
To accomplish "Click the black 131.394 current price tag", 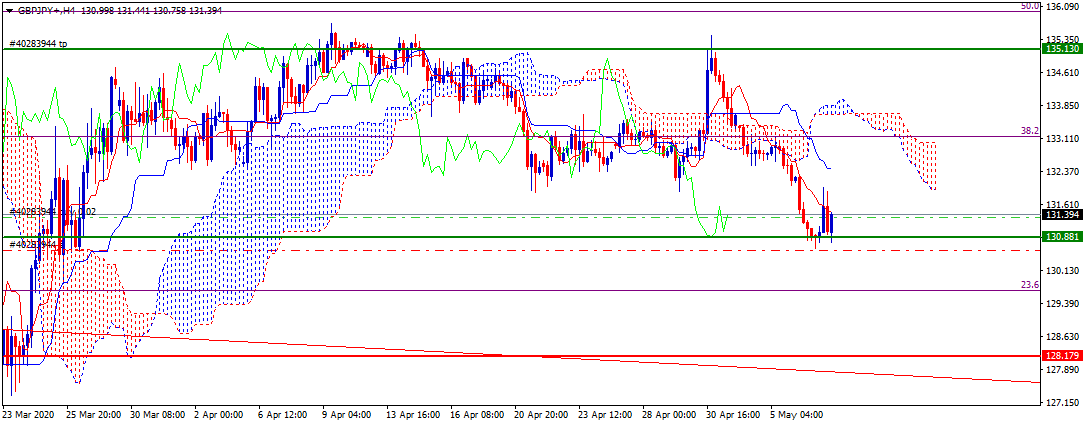I will click(x=1063, y=215).
